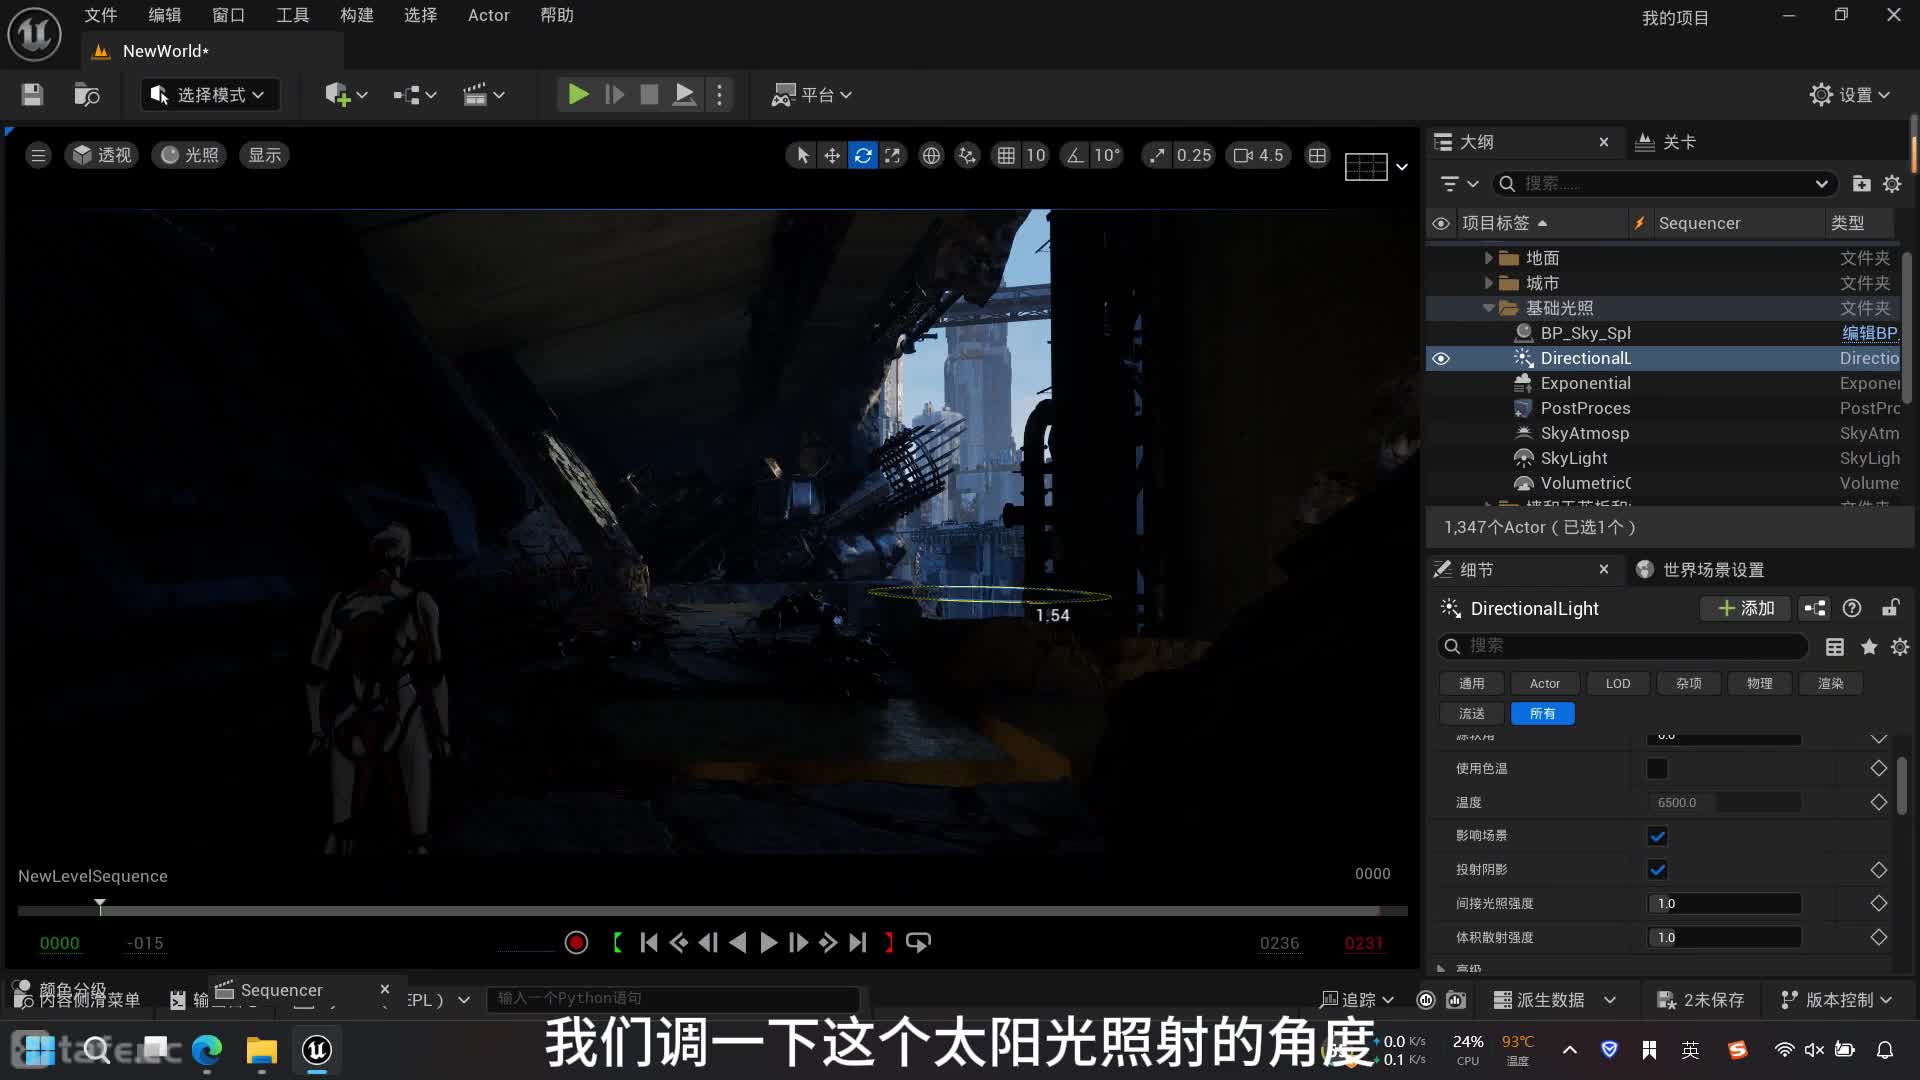Image resolution: width=1920 pixels, height=1080 pixels.
Task: Click the details panel help question icon
Action: pos(1852,608)
